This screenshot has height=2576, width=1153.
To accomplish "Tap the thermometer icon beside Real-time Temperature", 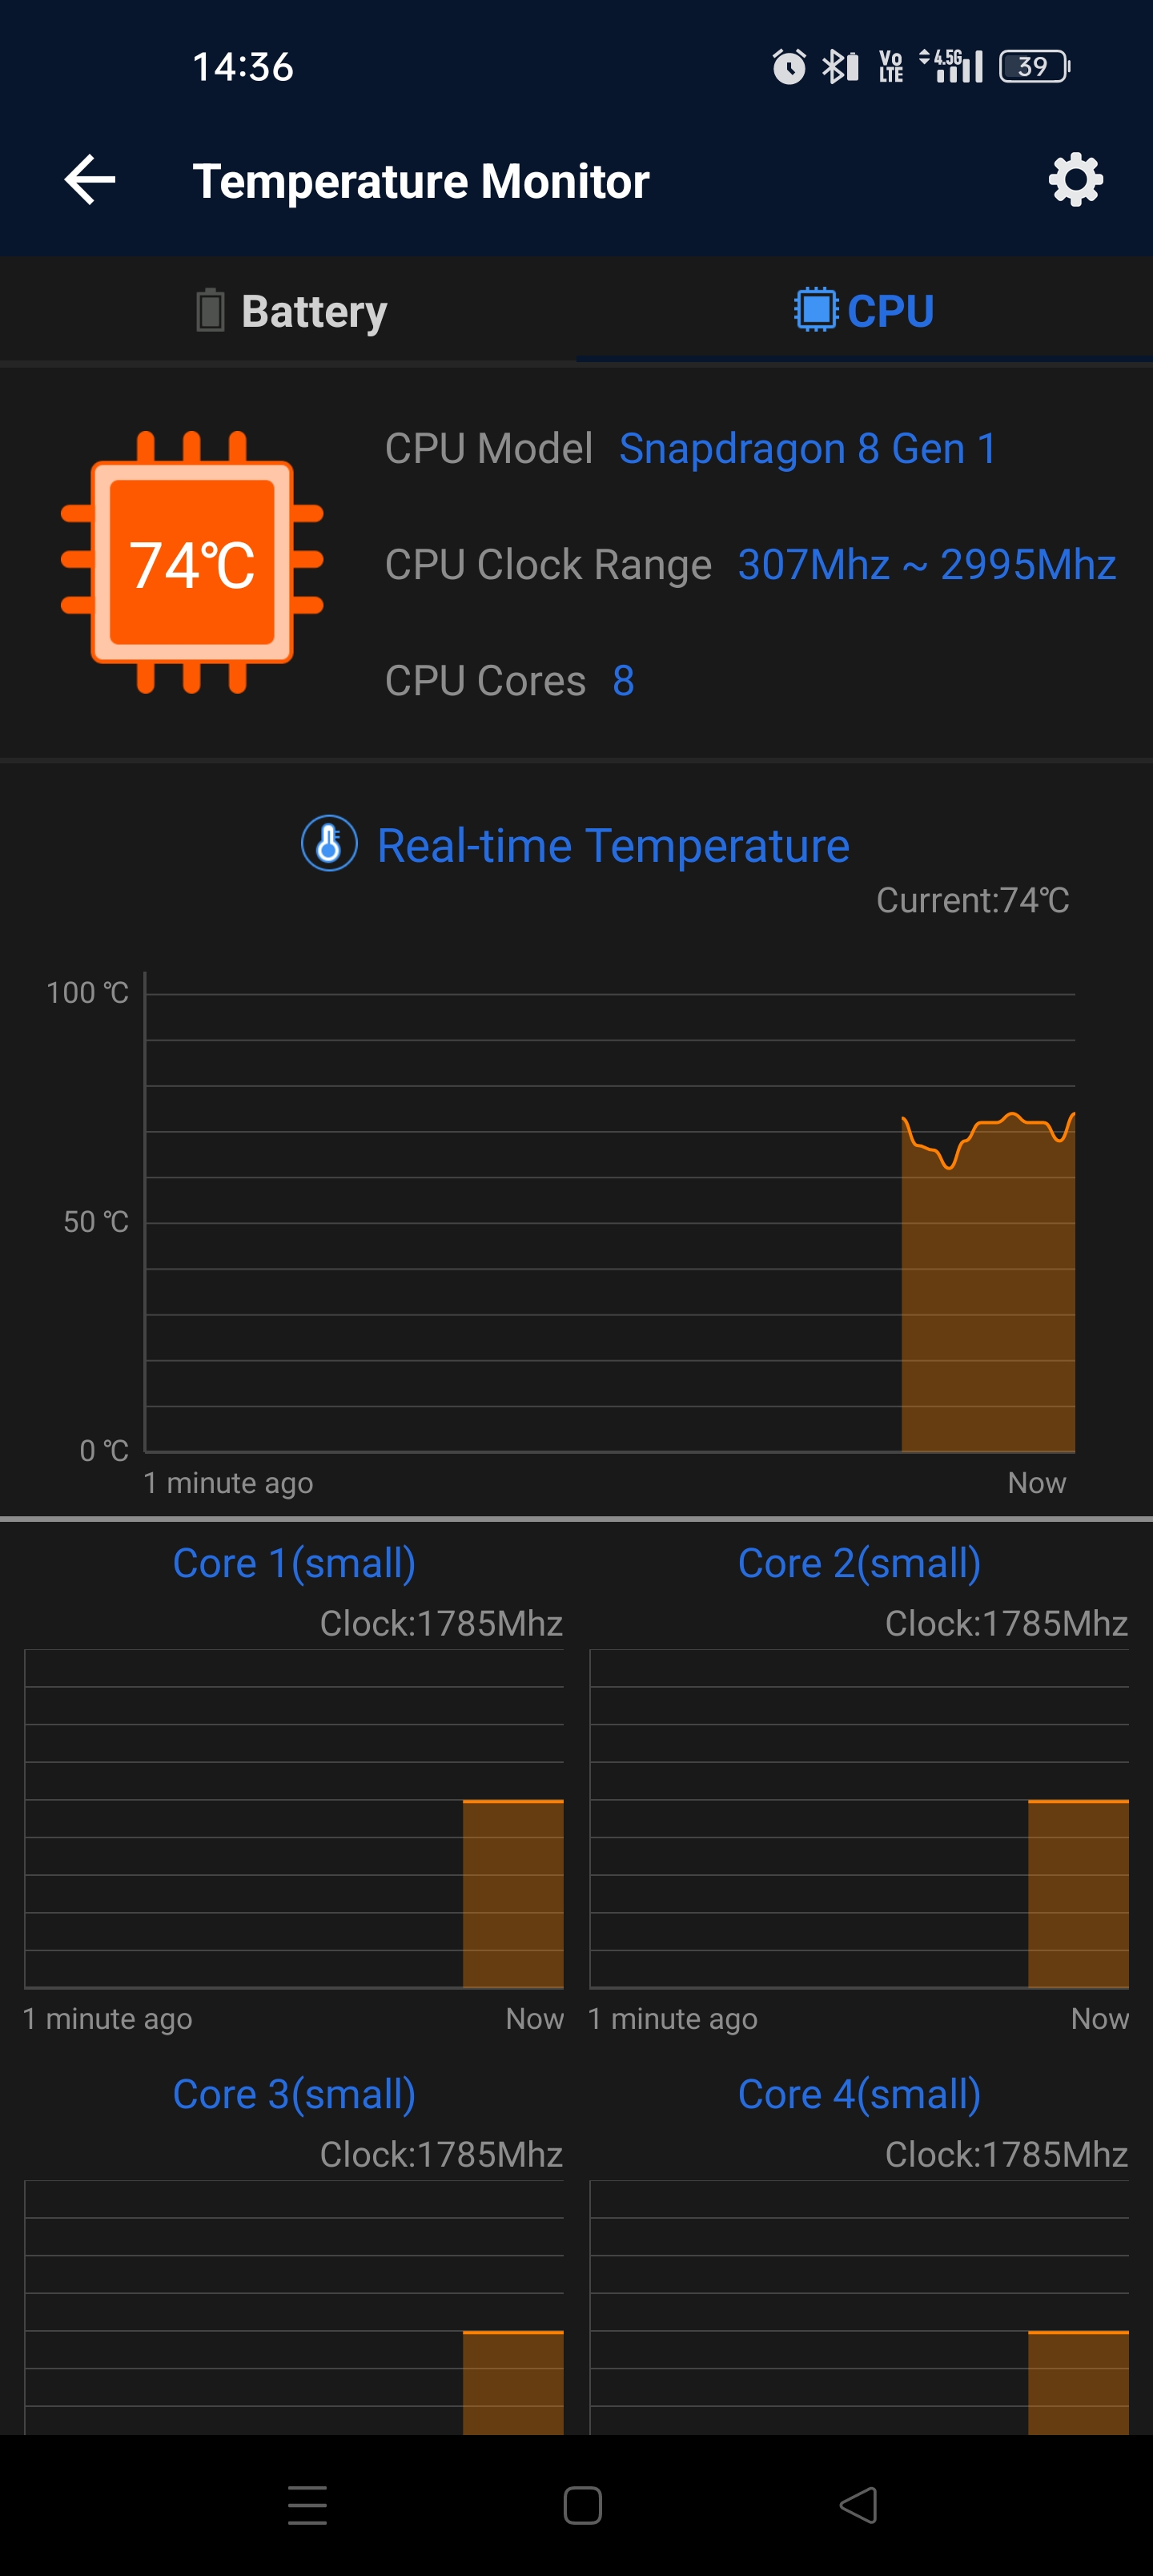I will coord(329,844).
